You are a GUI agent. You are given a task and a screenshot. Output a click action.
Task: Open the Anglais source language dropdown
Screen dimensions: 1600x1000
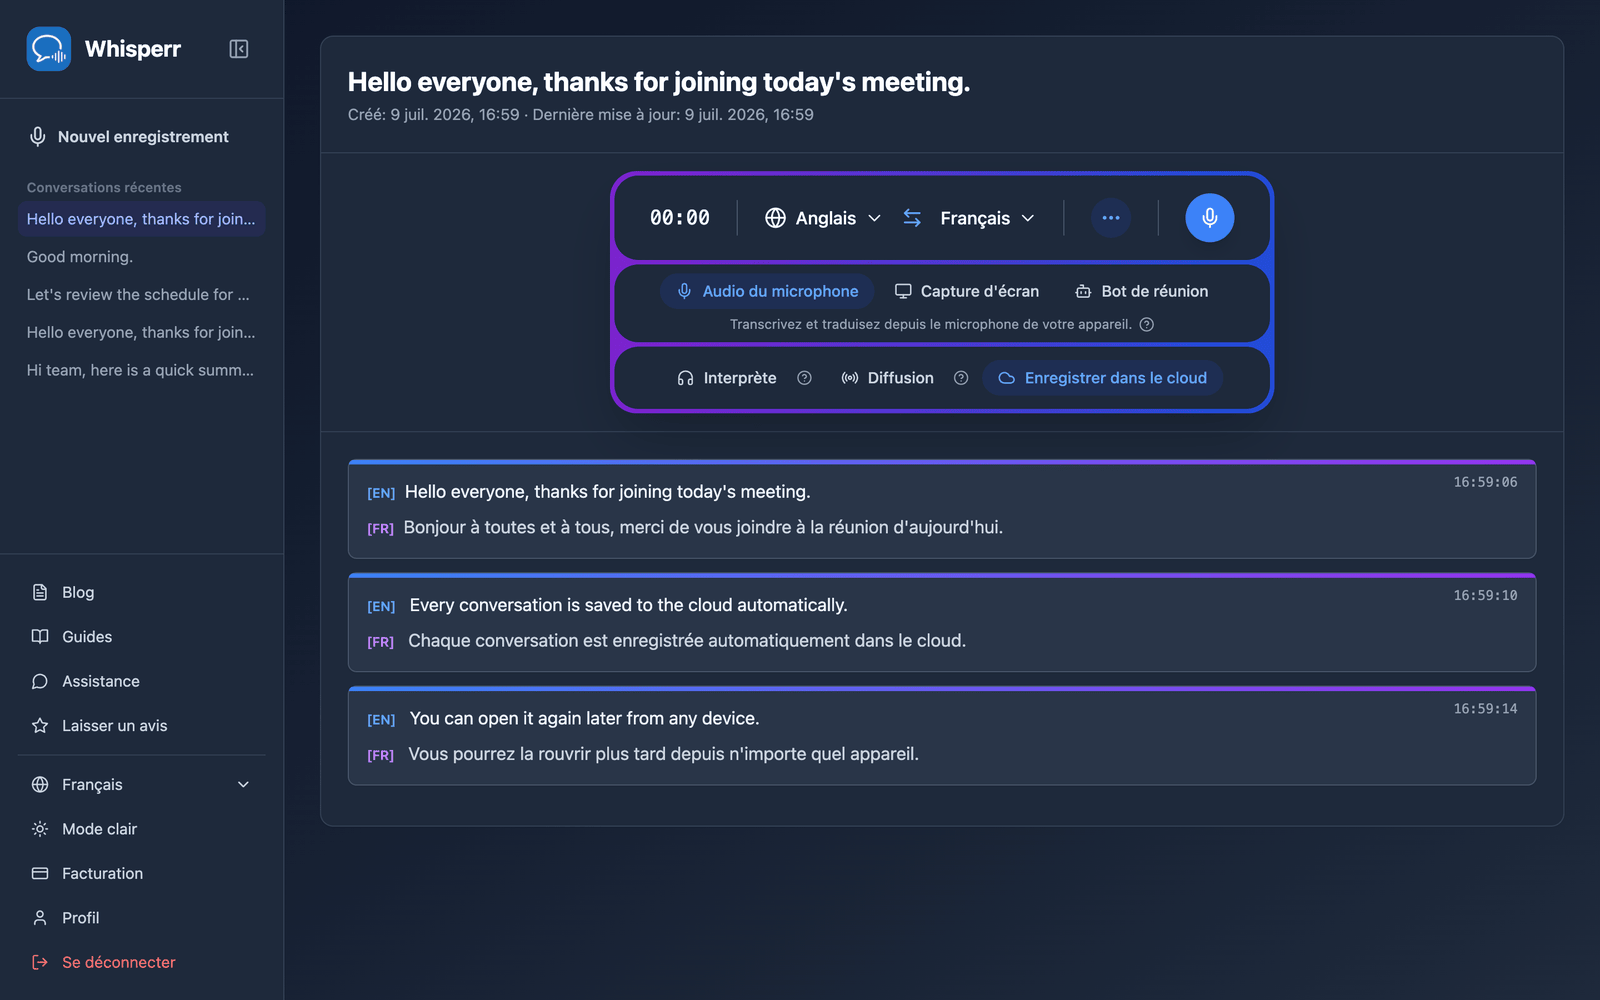pos(823,218)
